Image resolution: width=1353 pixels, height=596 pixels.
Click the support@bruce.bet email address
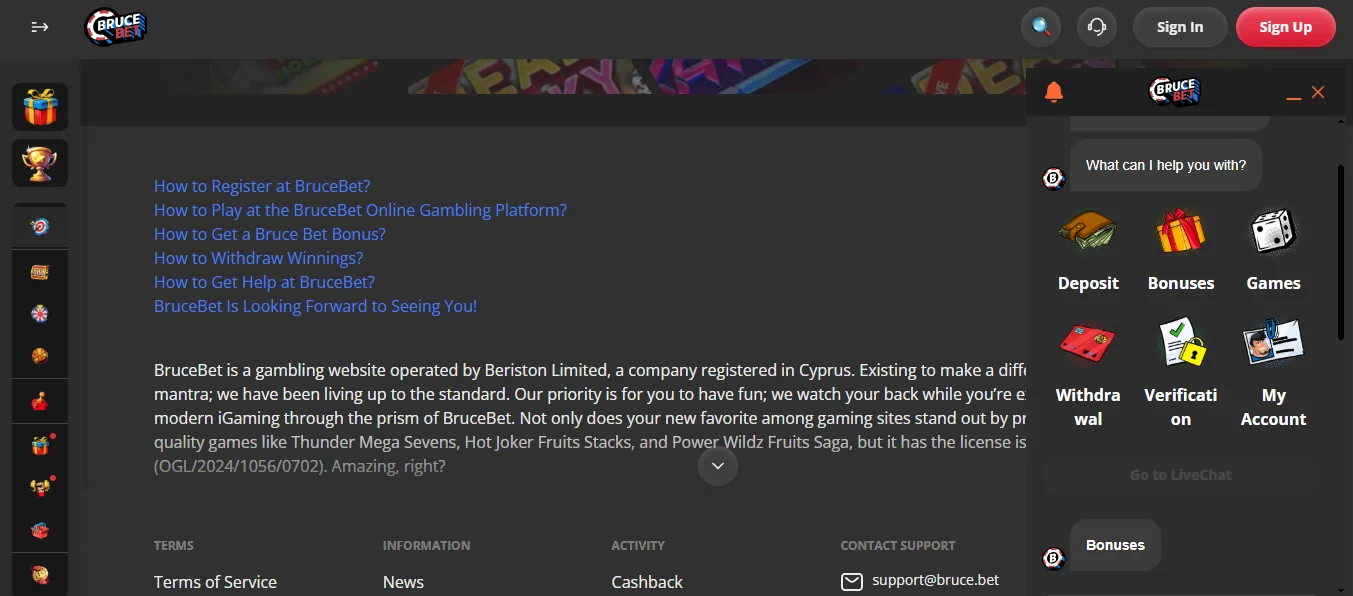point(935,580)
